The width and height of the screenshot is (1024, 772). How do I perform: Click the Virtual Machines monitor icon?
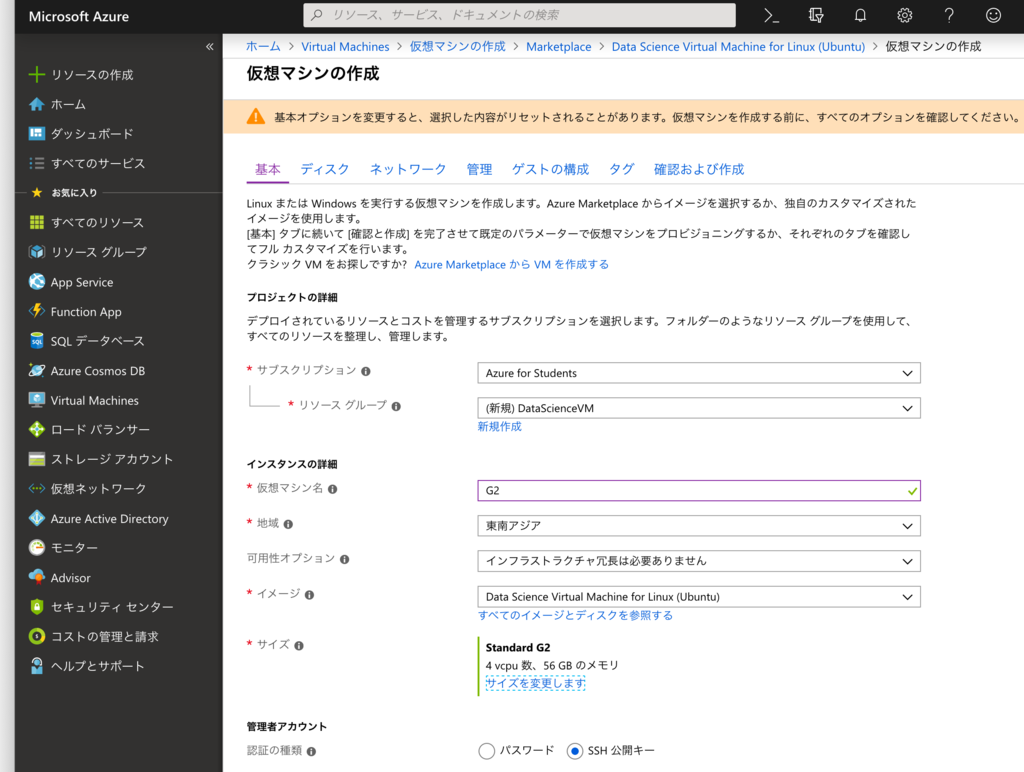click(x=37, y=400)
